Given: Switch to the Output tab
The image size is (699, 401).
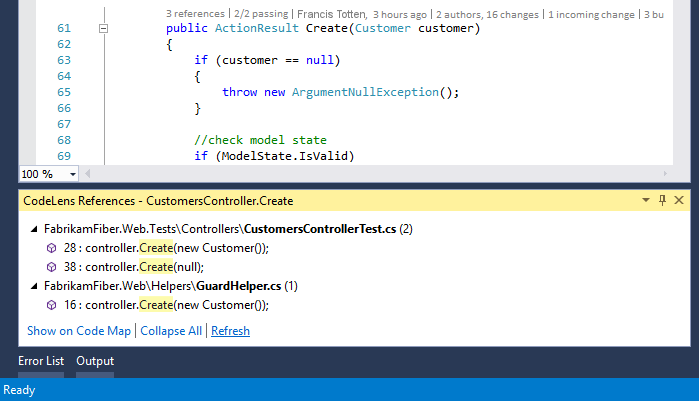Looking at the screenshot, I should tap(95, 361).
